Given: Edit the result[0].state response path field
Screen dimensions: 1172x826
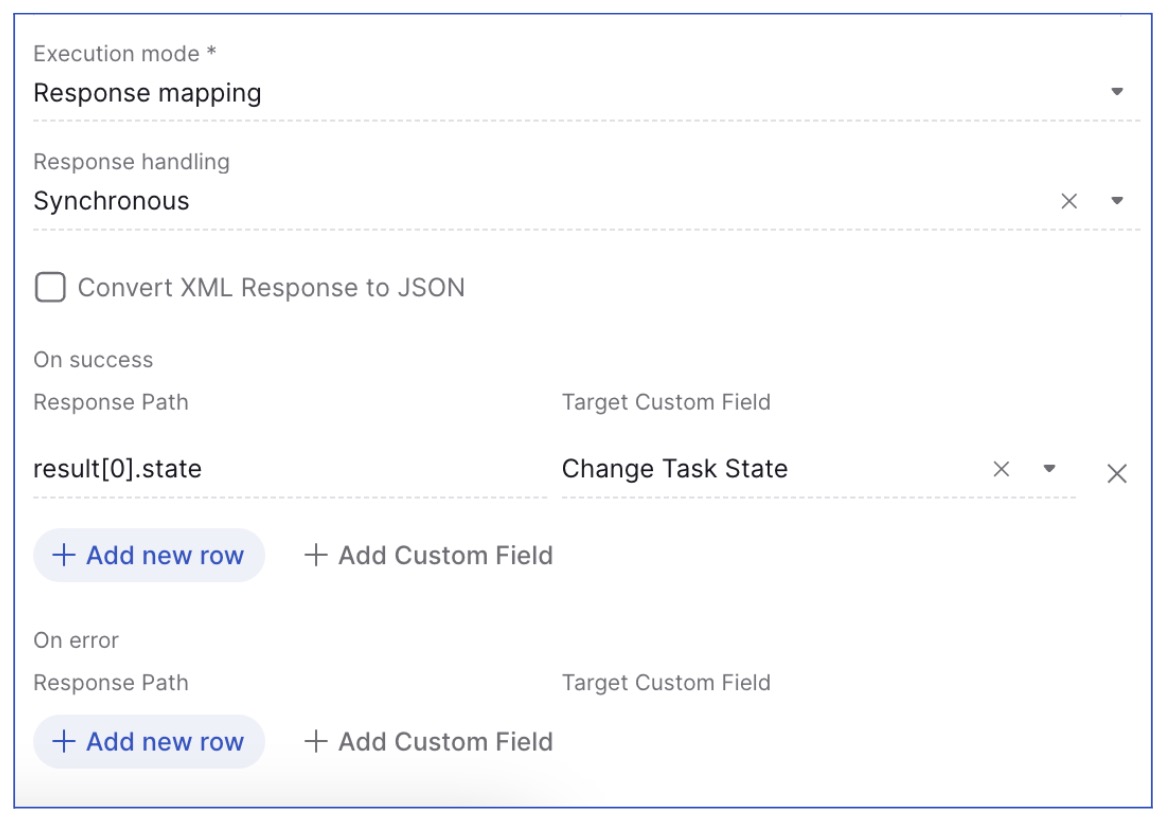Looking at the screenshot, I should coord(290,469).
